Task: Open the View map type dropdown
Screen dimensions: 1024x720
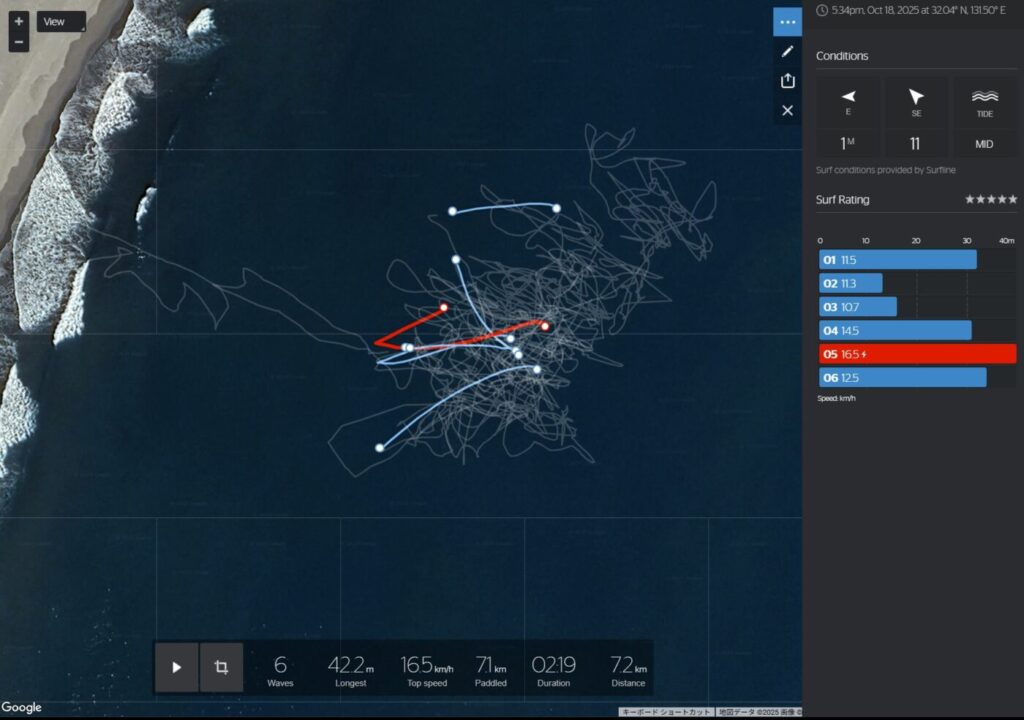Action: coord(61,22)
